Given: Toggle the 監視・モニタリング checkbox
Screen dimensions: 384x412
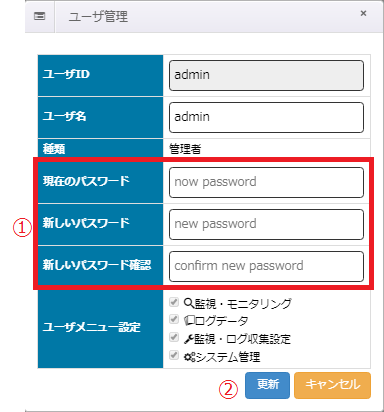Looking at the screenshot, I should tap(174, 302).
